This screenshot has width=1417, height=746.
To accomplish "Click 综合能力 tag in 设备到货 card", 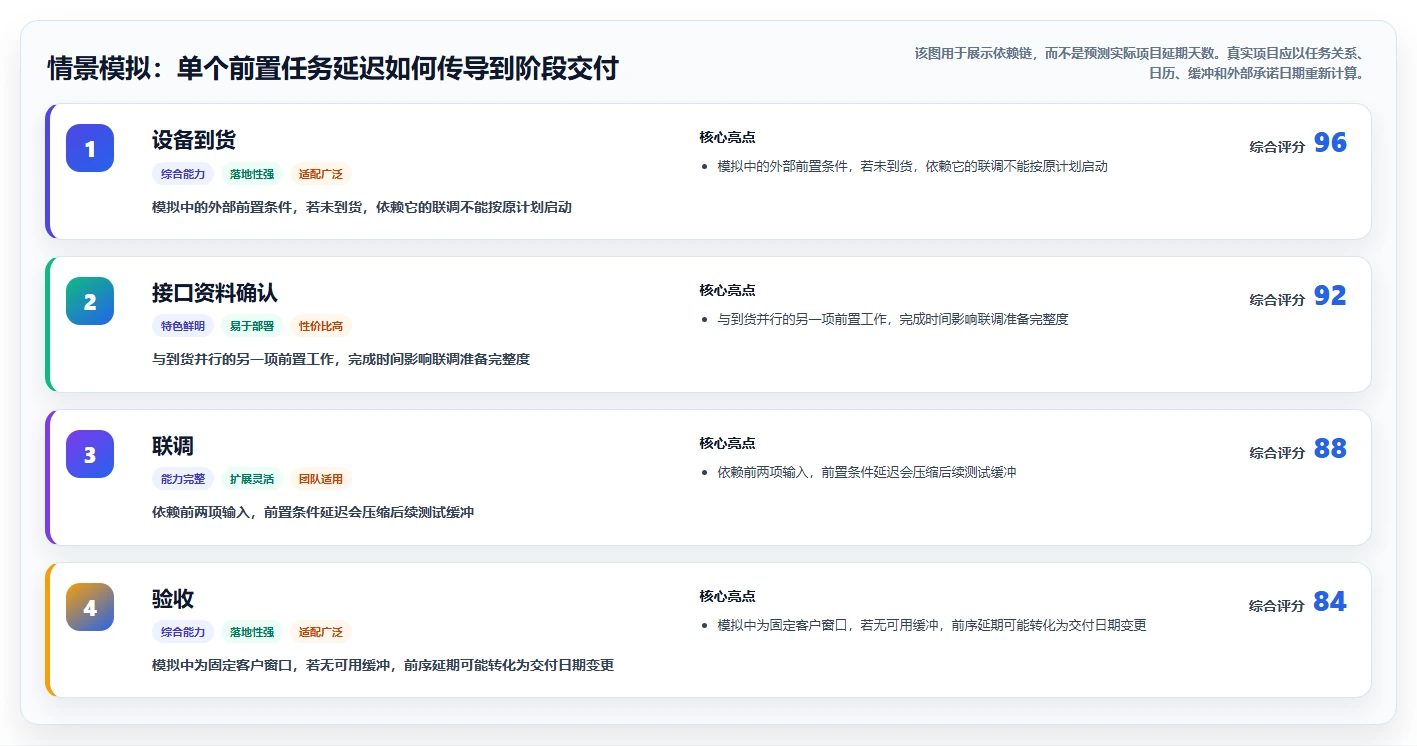I will 183,174.
